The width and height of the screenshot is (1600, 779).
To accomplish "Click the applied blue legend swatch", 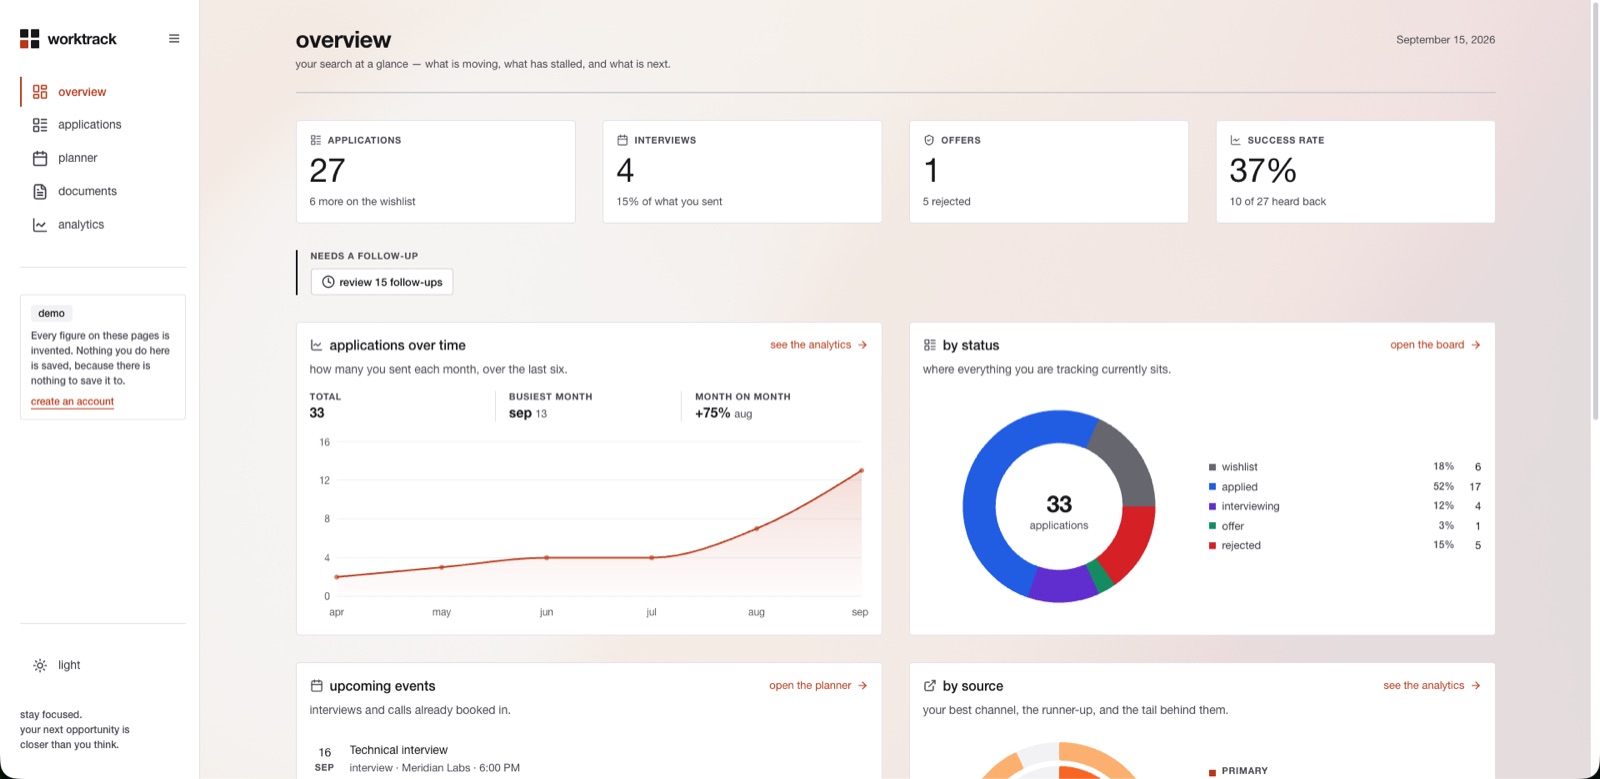I will tap(1213, 487).
